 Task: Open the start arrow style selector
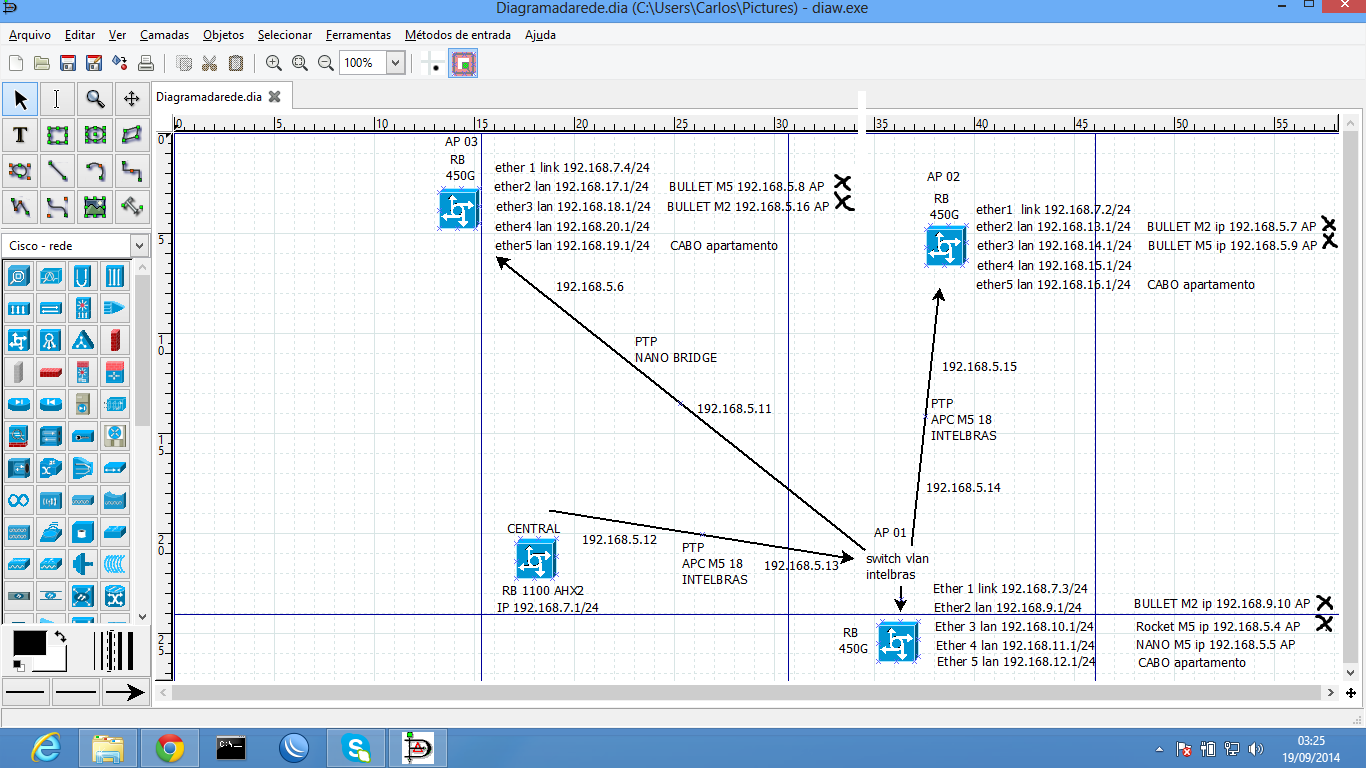point(26,691)
